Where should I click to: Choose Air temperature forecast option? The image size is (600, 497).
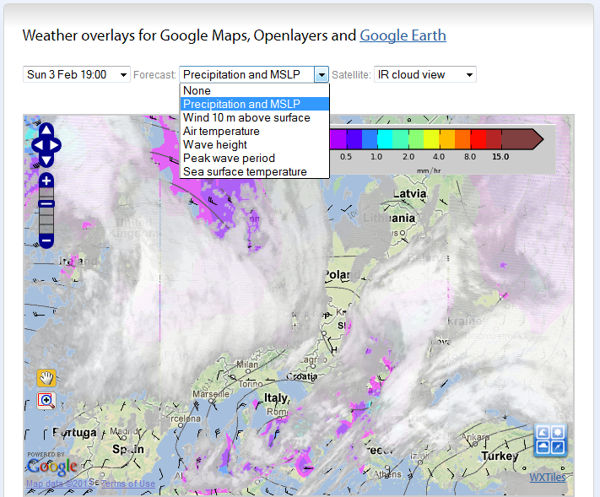click(x=254, y=131)
